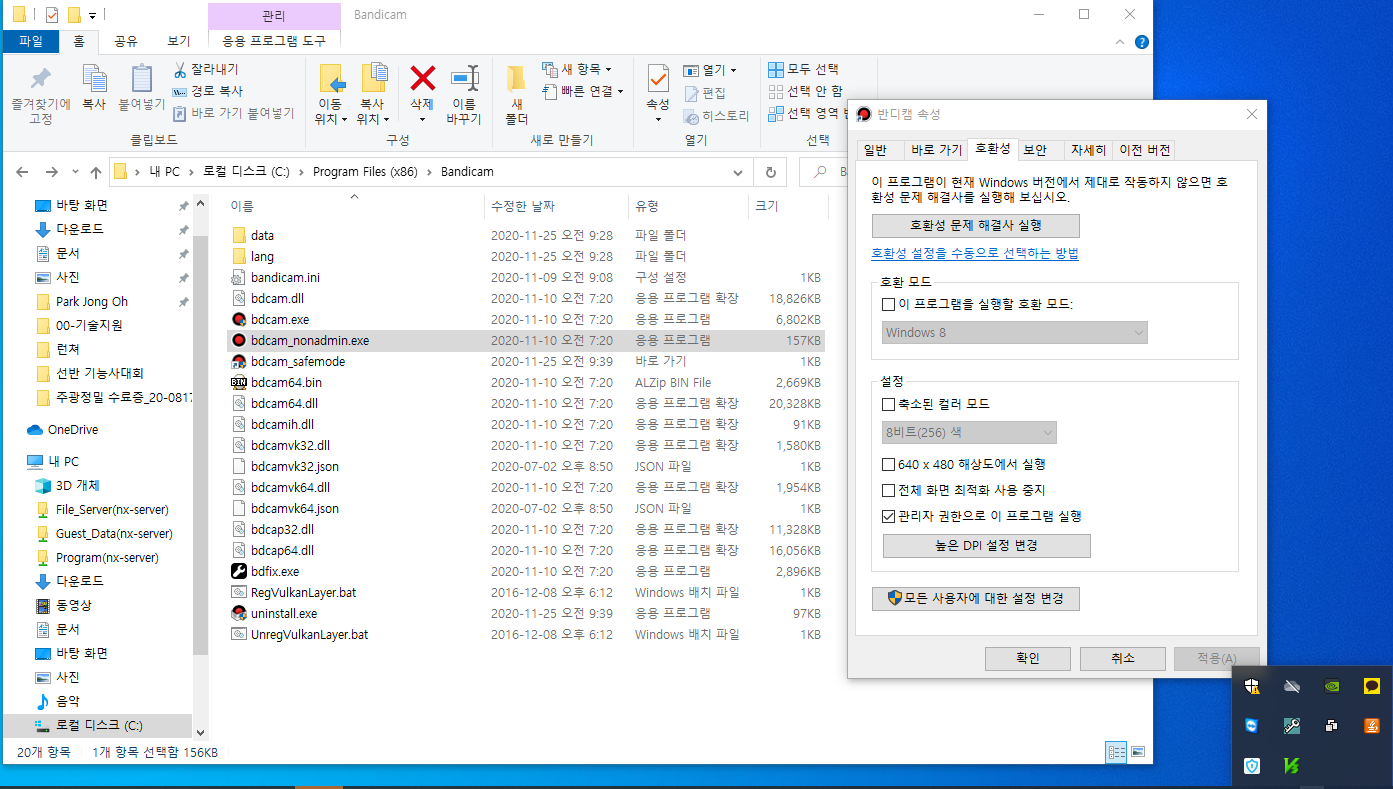Uncheck 관리자 권한으로 이 프로그램 실행

[x=888, y=516]
